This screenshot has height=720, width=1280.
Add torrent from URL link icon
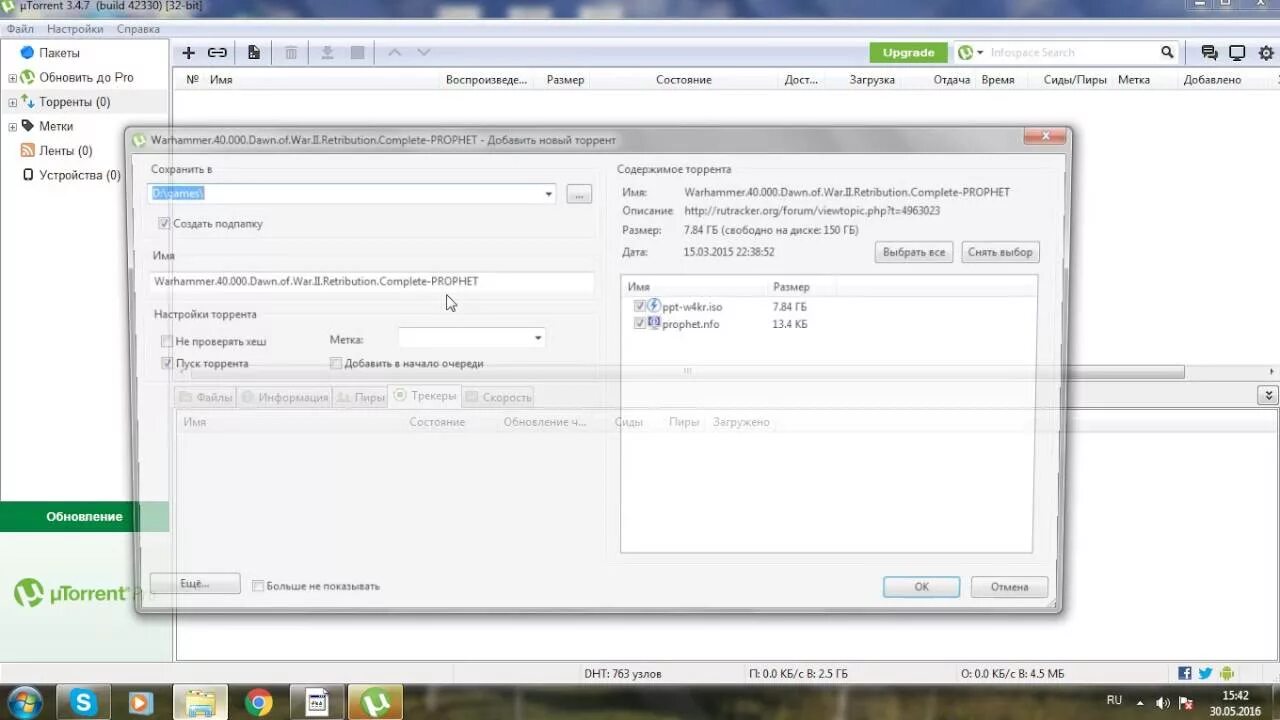click(x=217, y=52)
